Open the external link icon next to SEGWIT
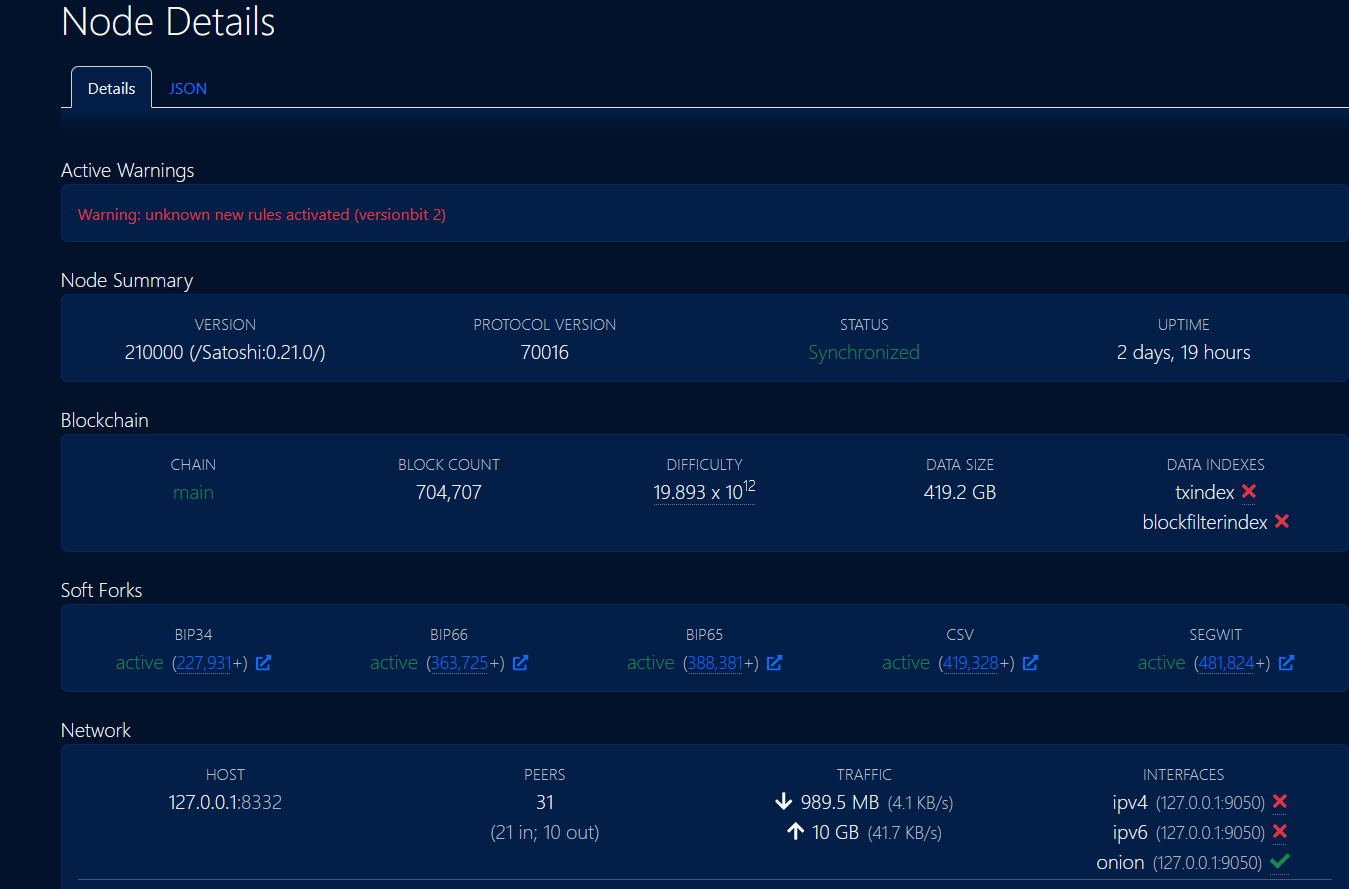This screenshot has height=889, width=1349. [x=1287, y=663]
